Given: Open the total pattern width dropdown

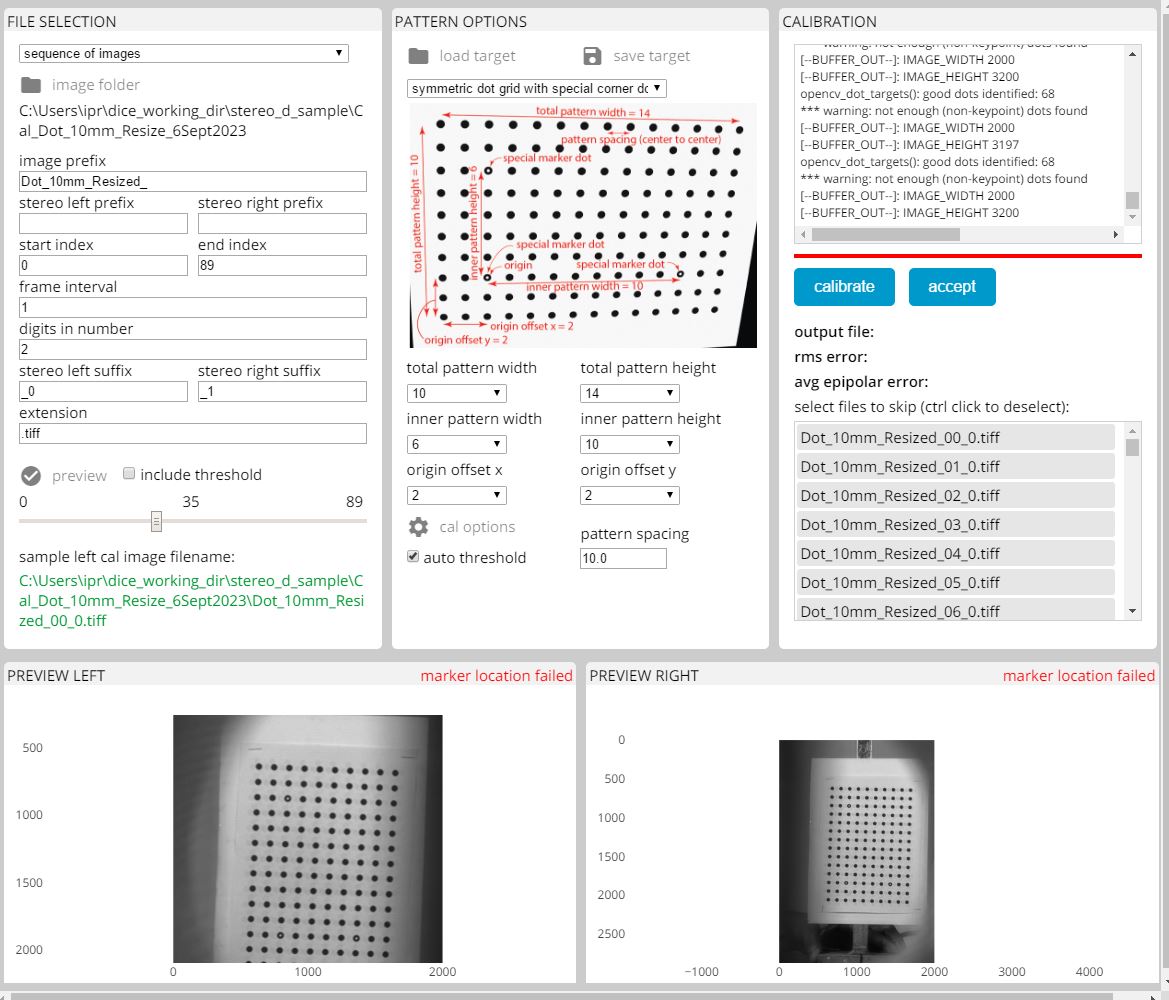Looking at the screenshot, I should pos(456,393).
